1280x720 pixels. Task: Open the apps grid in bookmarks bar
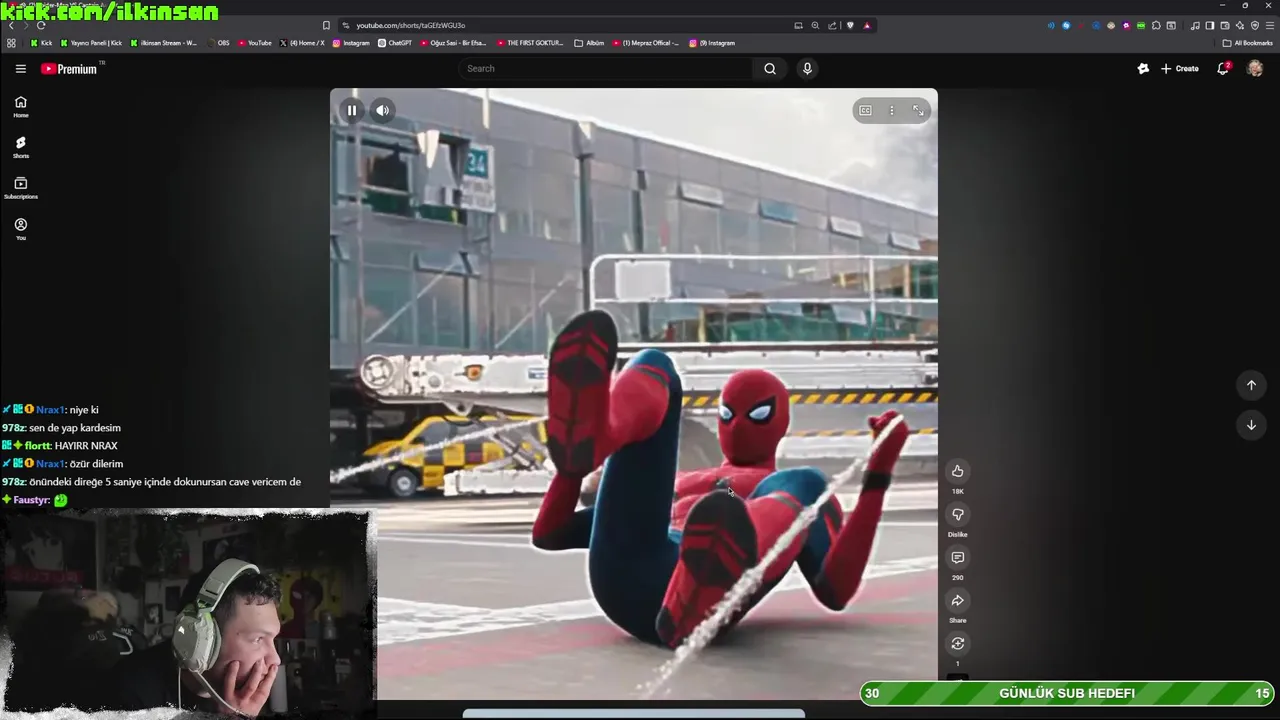11,43
